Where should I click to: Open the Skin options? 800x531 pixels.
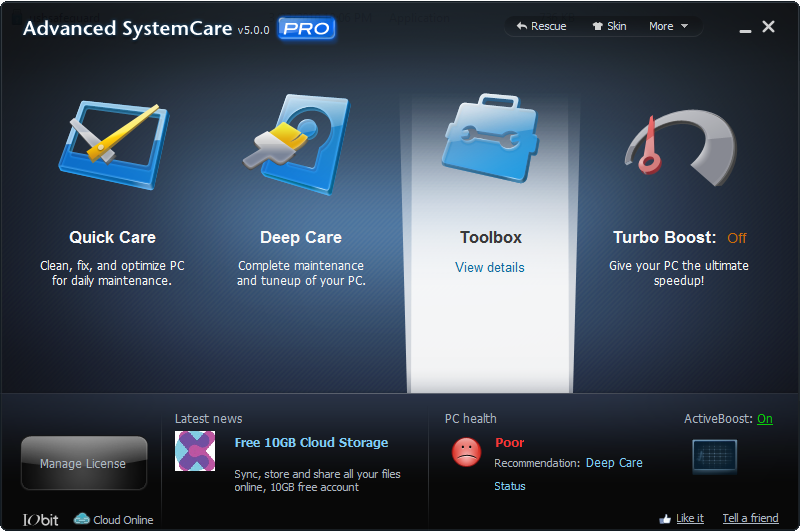click(x=609, y=26)
